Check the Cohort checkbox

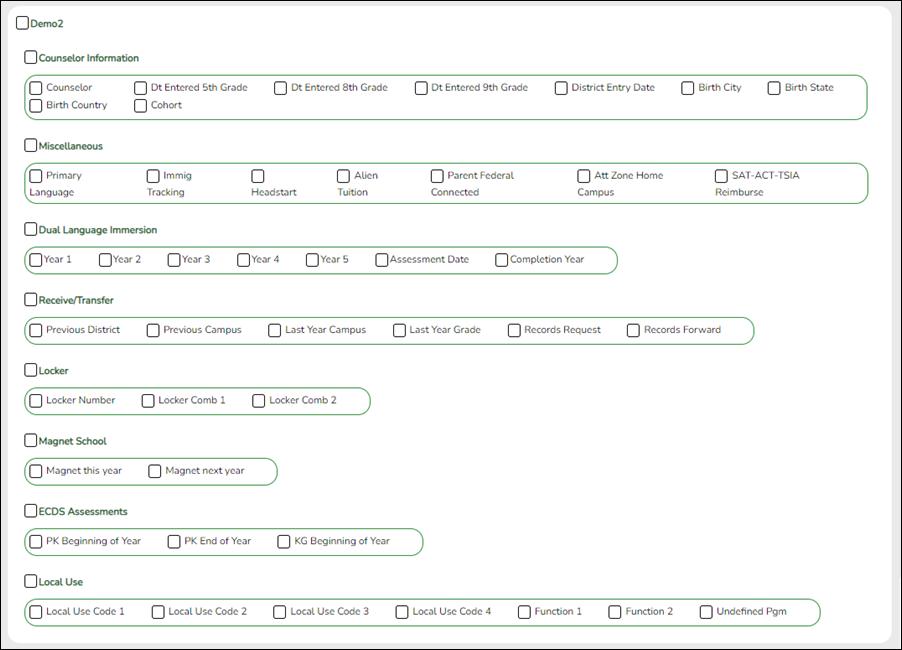[140, 106]
